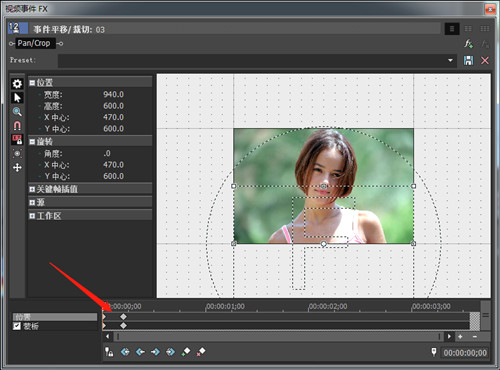Screen dimensions: 500x370
Task: Click the 宽度 value 940.0
Action: click(x=113, y=95)
